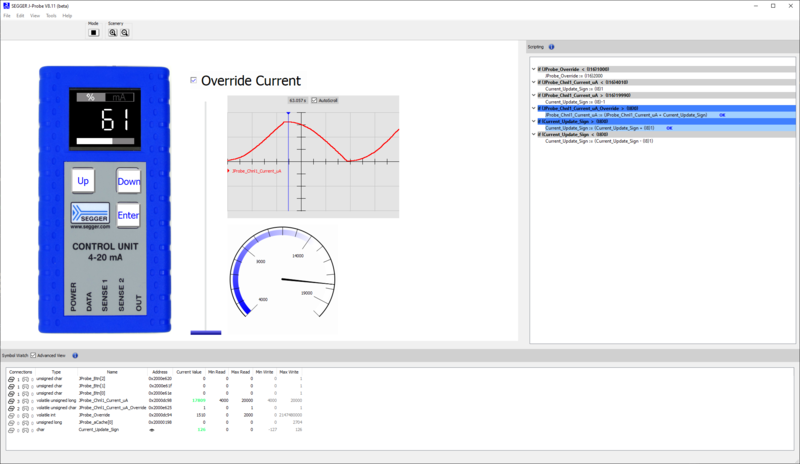
Task: Click the Stop mode button
Action: point(93,32)
